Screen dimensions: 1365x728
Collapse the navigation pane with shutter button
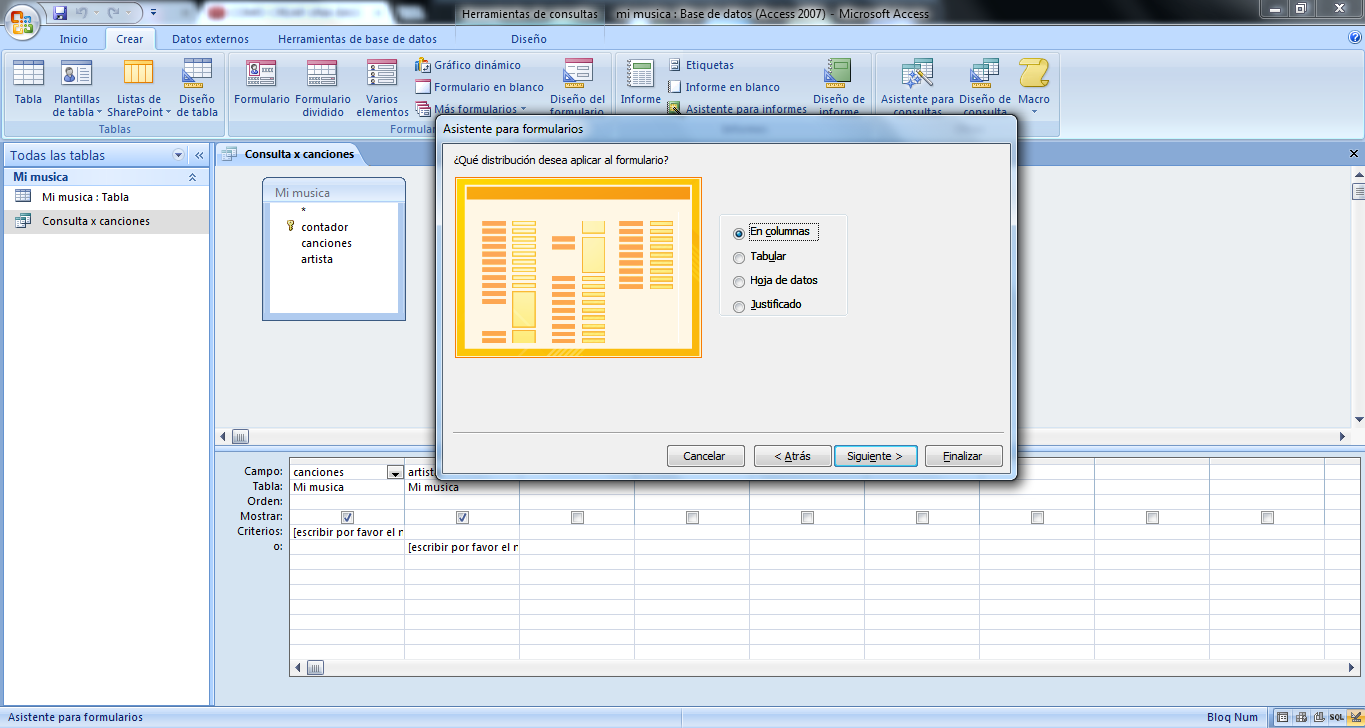[199, 155]
